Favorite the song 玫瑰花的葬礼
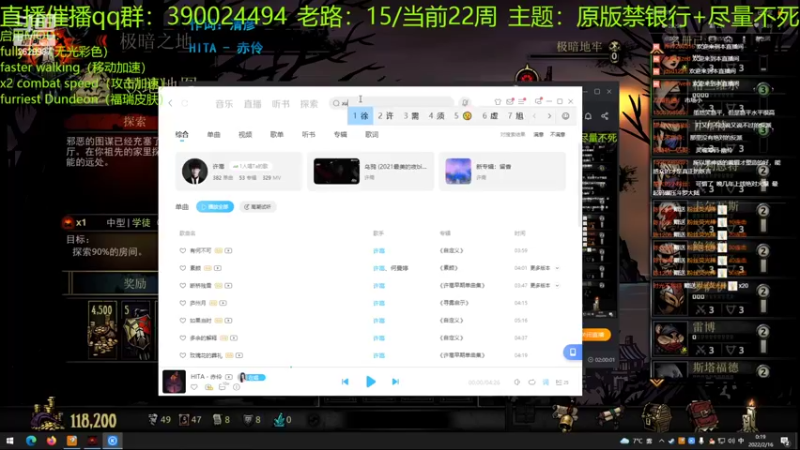 pos(183,355)
